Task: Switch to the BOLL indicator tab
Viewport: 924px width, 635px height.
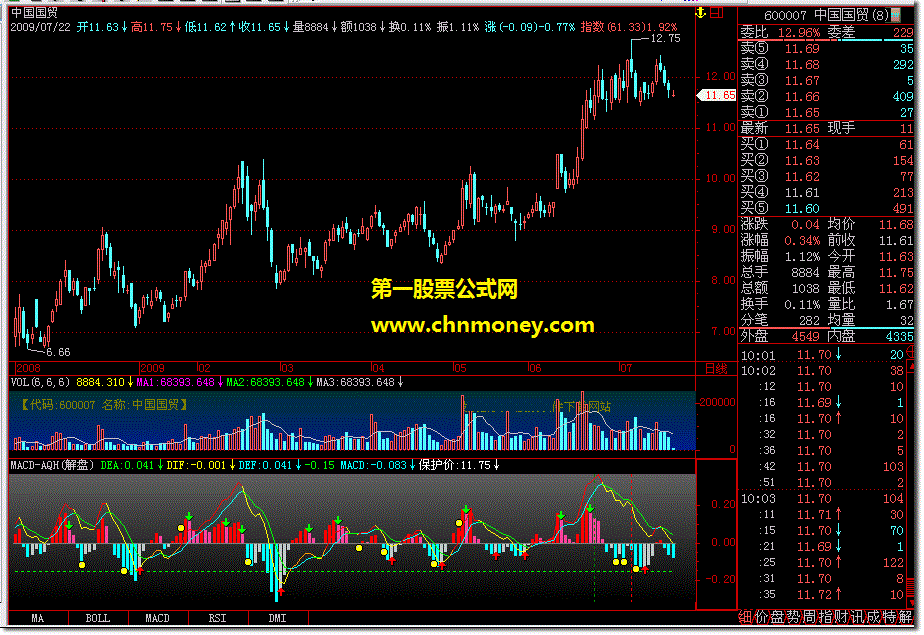Action: pyautogui.click(x=98, y=618)
